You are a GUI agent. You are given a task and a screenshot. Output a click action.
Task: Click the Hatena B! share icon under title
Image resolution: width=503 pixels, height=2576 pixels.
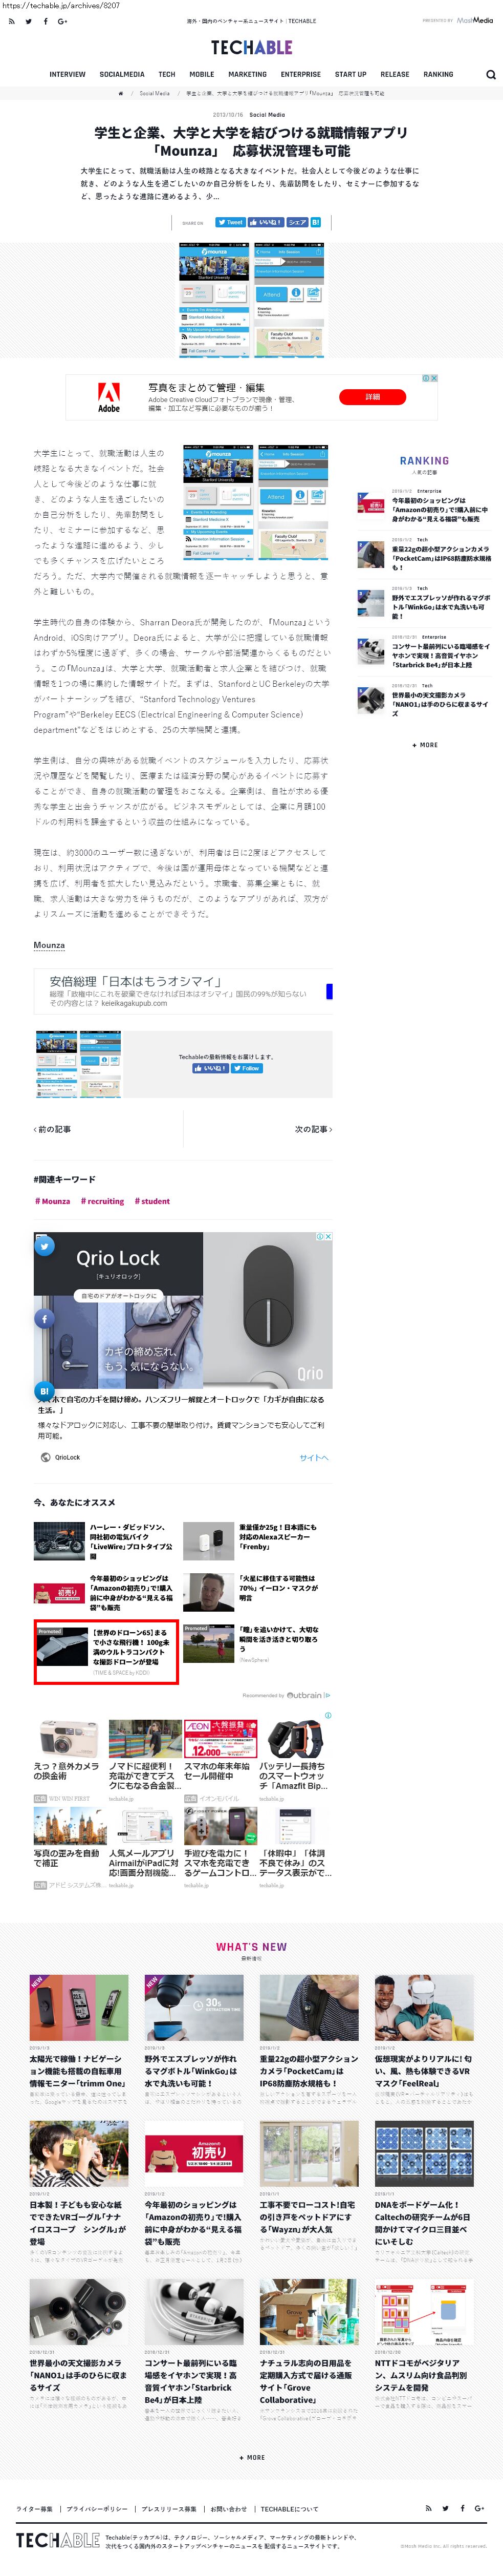[x=316, y=222]
